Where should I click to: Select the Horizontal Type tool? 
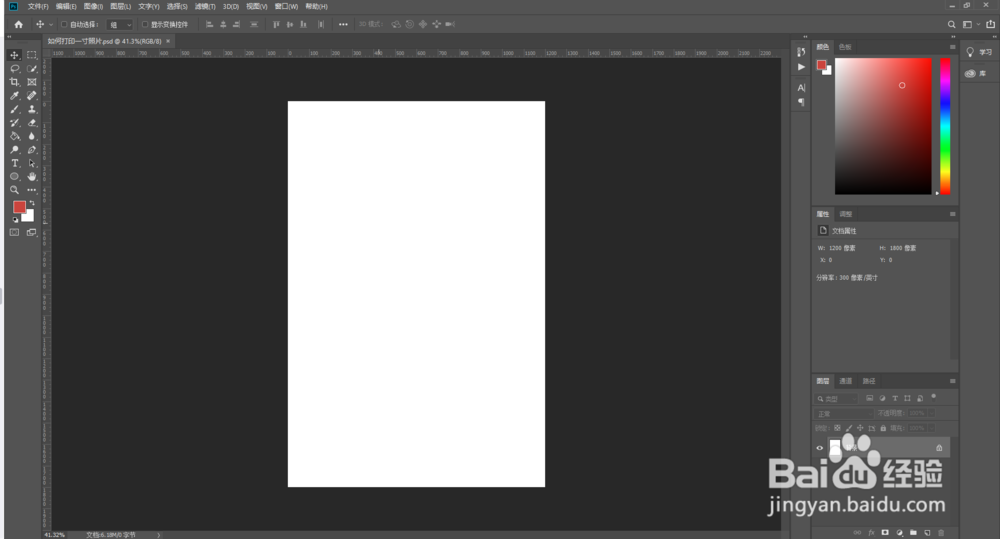point(14,163)
